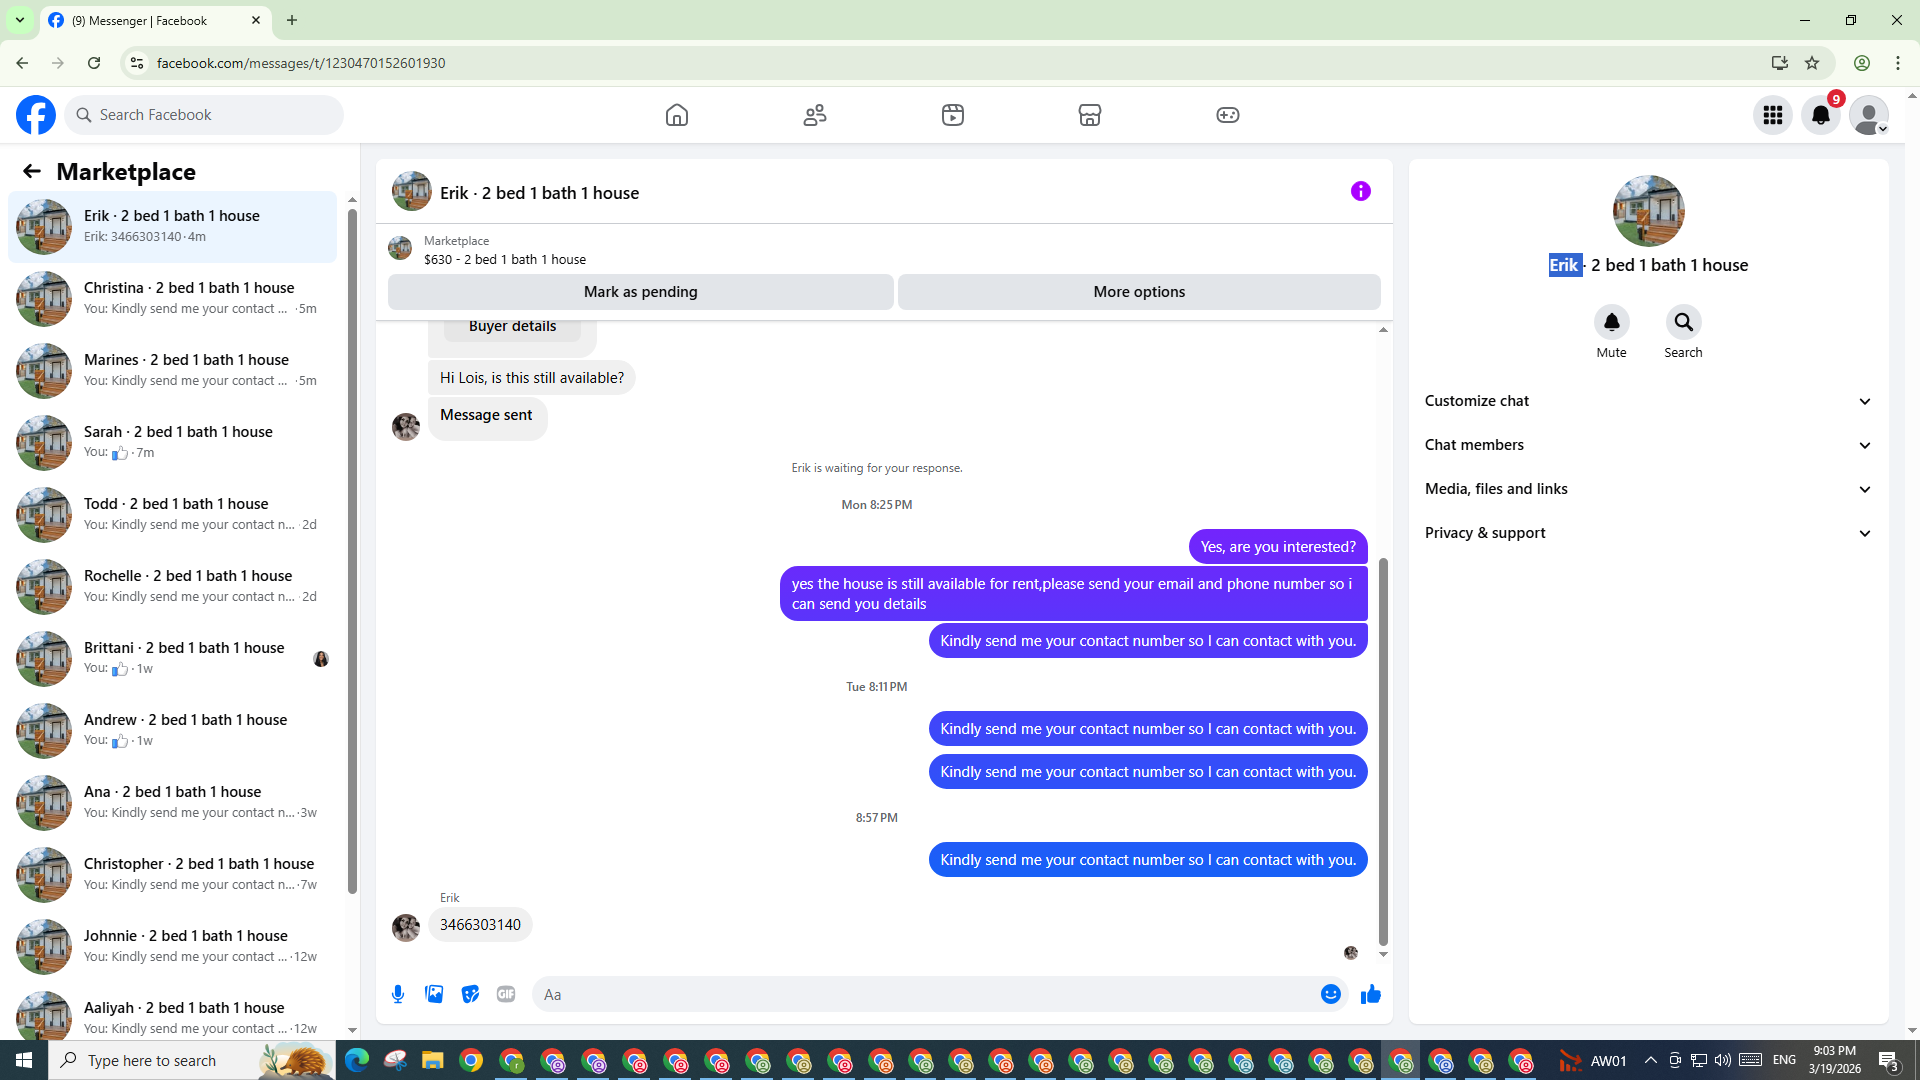Click the voice clip microphone icon
This screenshot has width=1920, height=1080.
point(398,994)
